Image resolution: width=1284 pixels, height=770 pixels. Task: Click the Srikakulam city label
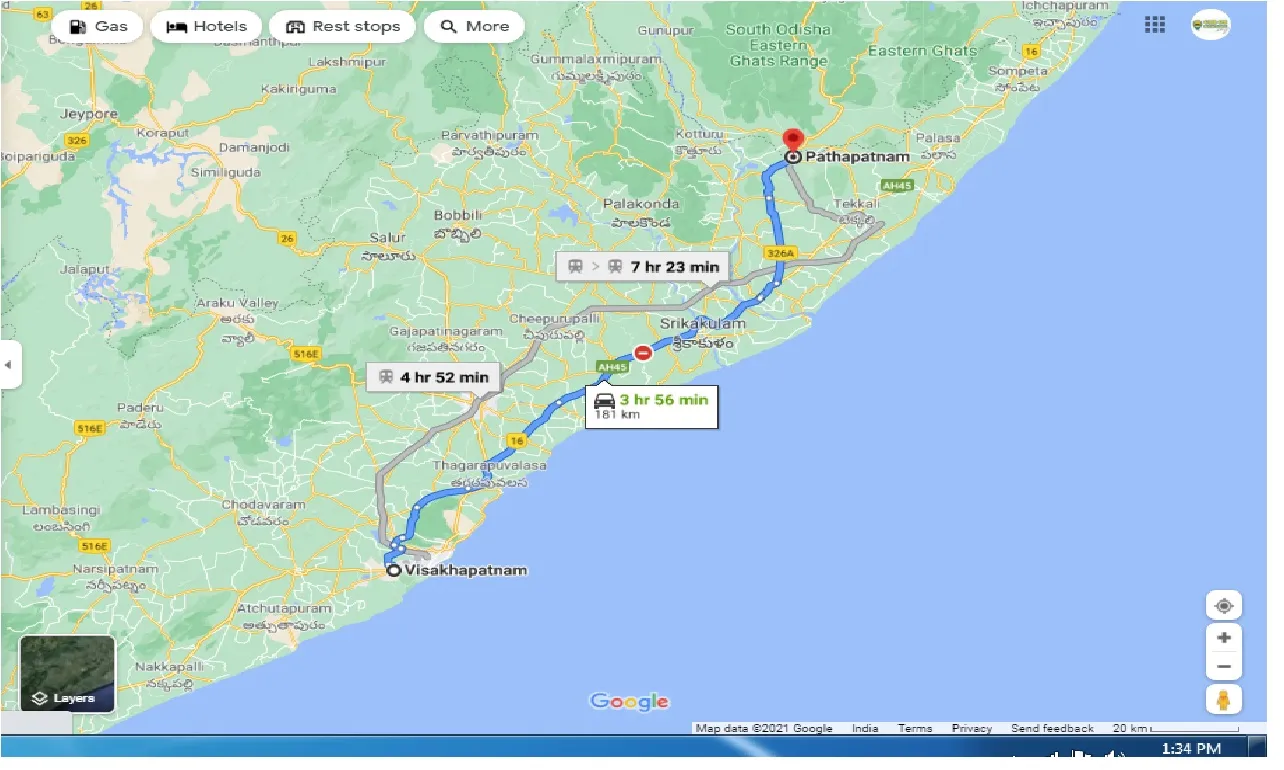point(702,324)
